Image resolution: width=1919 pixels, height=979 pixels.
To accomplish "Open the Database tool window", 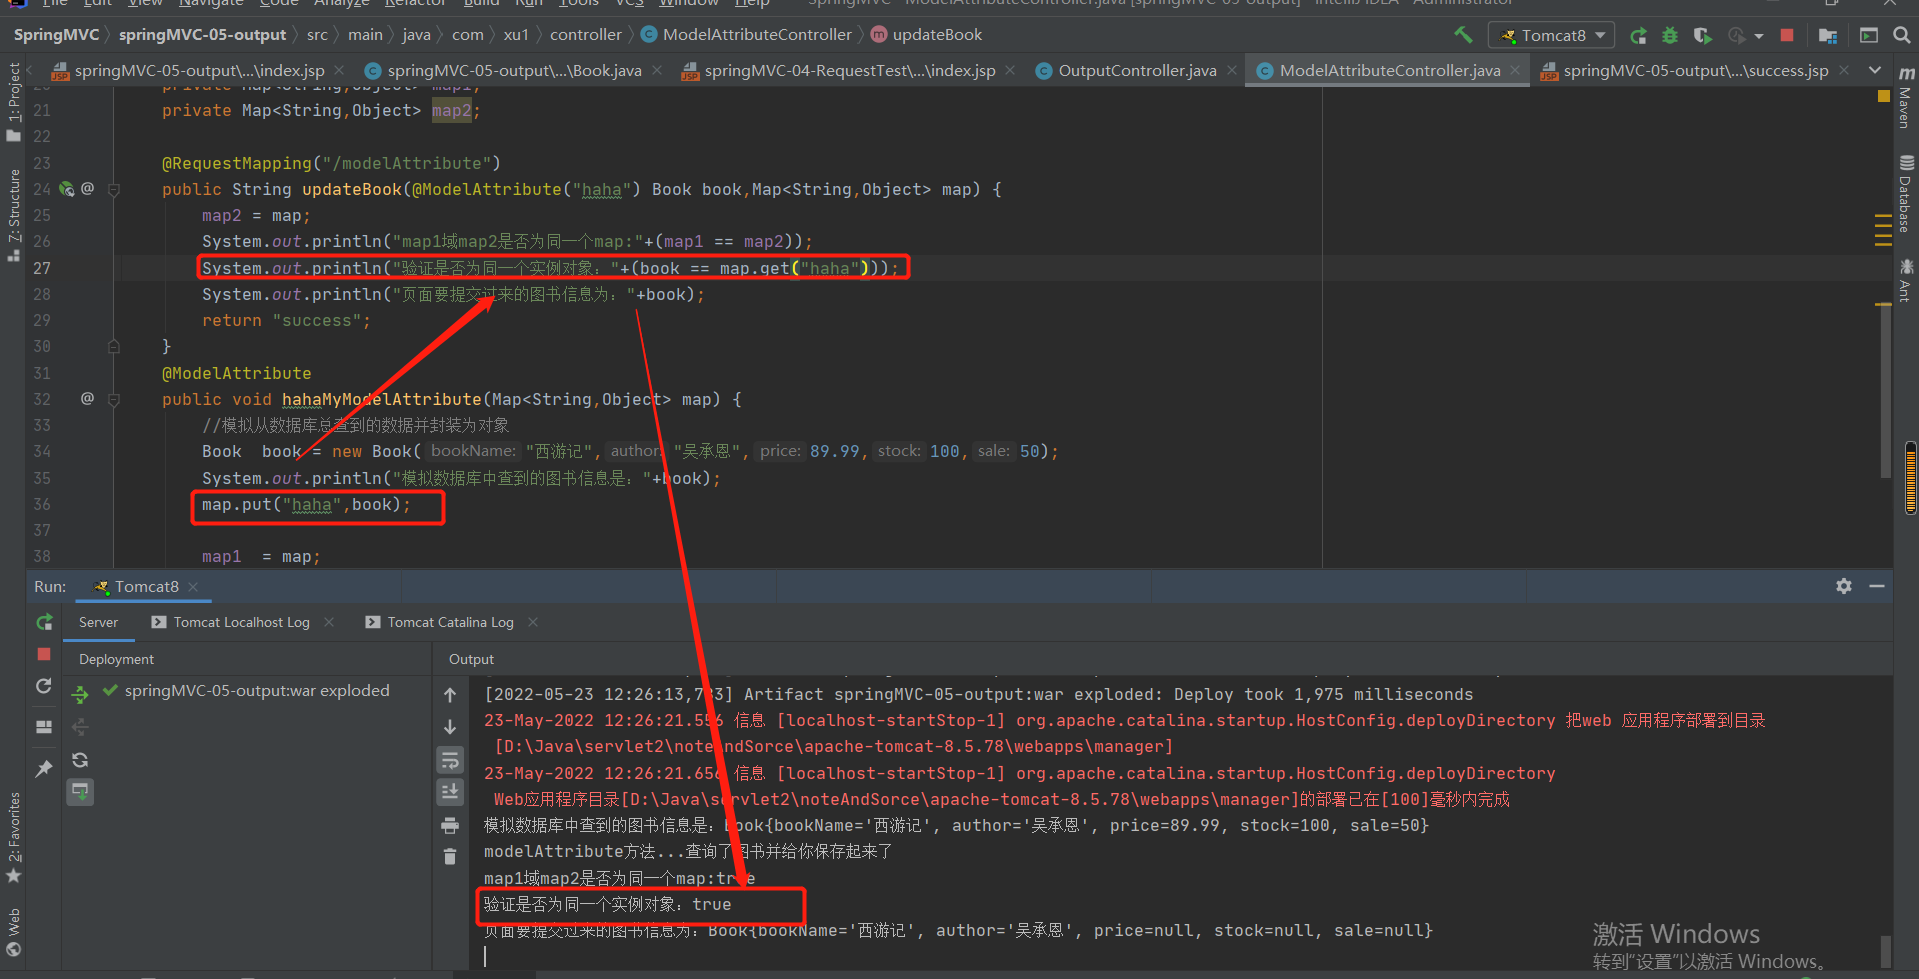I will pyautogui.click(x=1906, y=193).
